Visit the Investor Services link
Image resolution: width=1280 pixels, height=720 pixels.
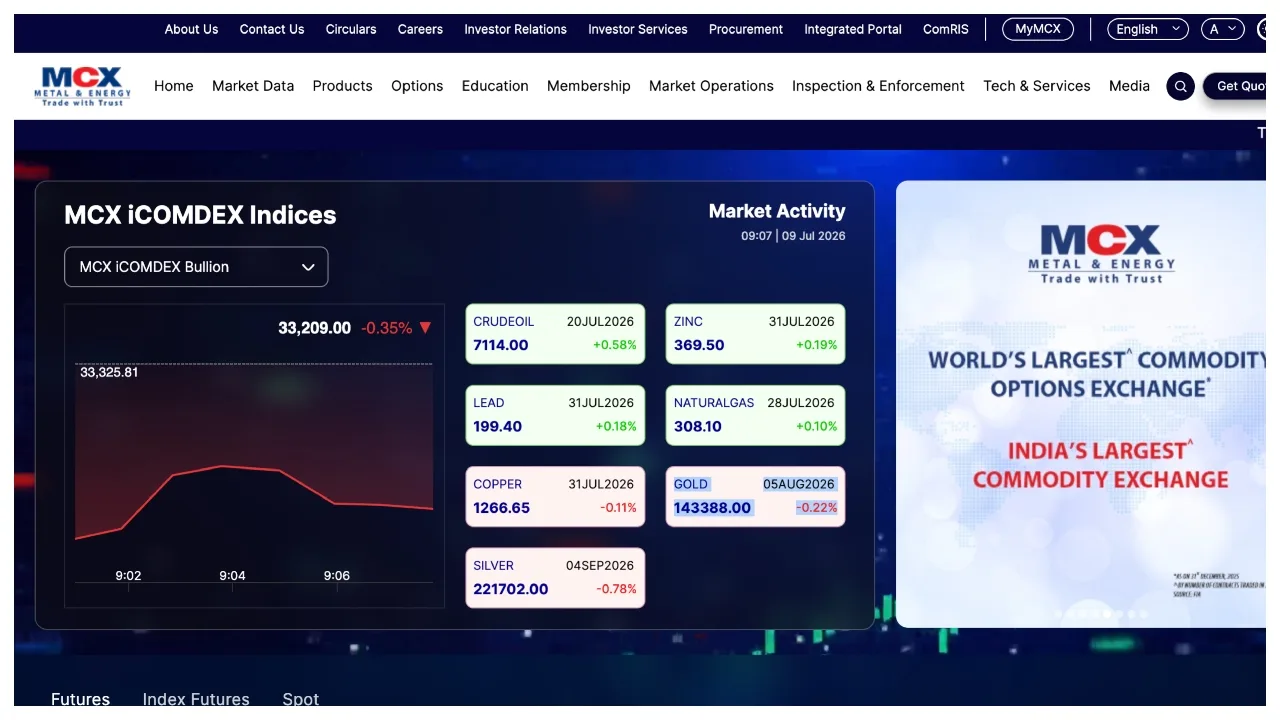tap(638, 29)
